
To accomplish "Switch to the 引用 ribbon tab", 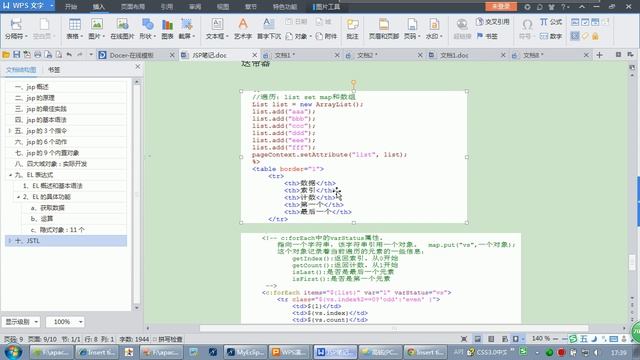I will point(167,7).
